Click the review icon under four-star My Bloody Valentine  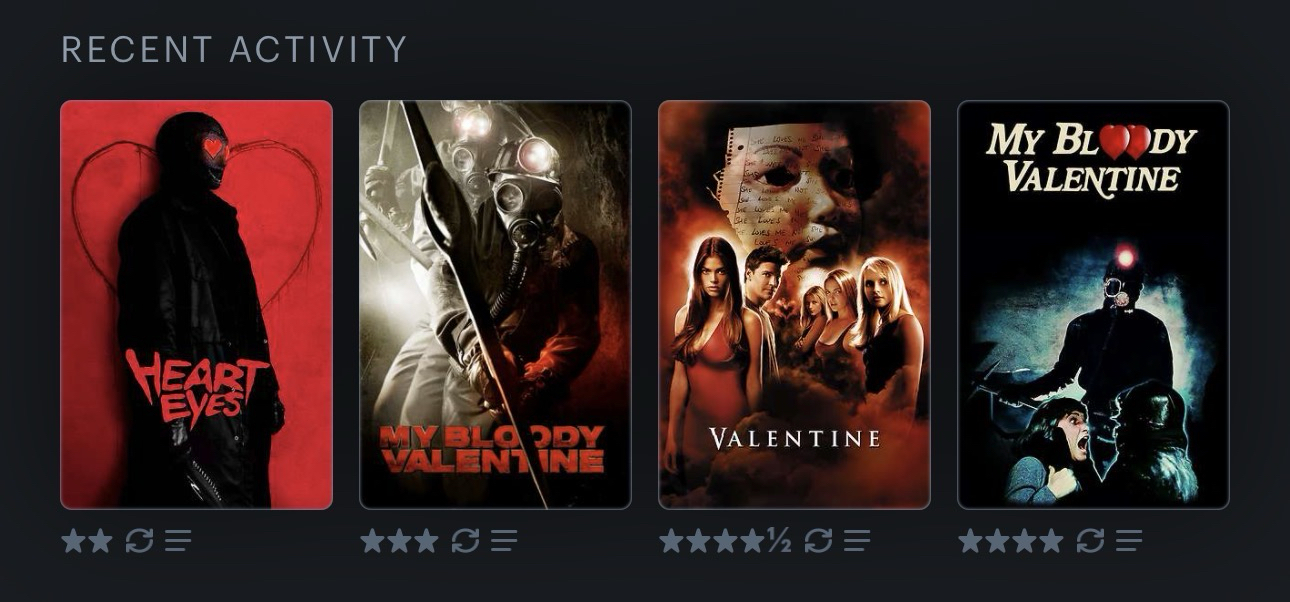[1129, 541]
